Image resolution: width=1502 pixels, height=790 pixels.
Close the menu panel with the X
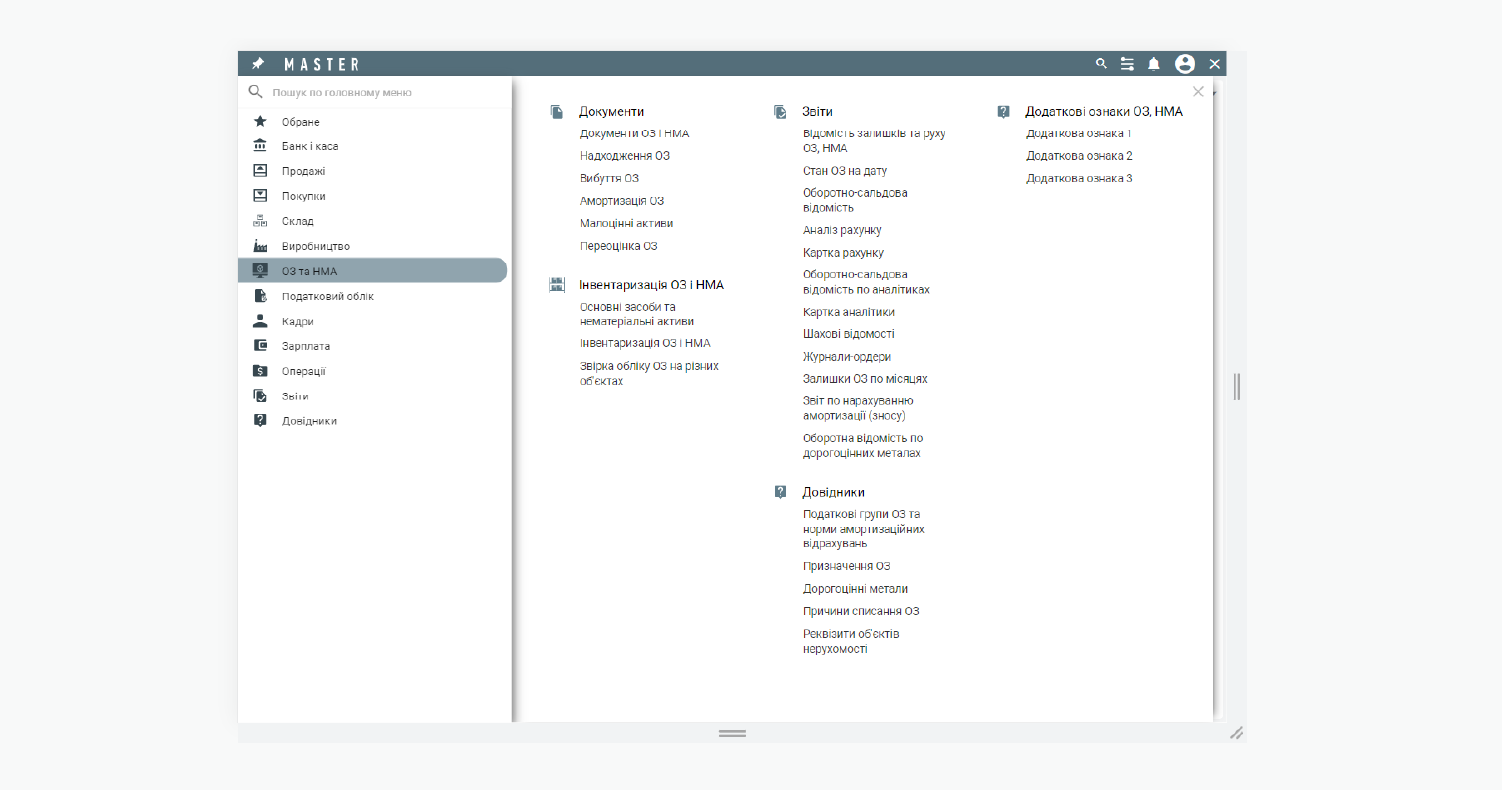(x=1198, y=92)
